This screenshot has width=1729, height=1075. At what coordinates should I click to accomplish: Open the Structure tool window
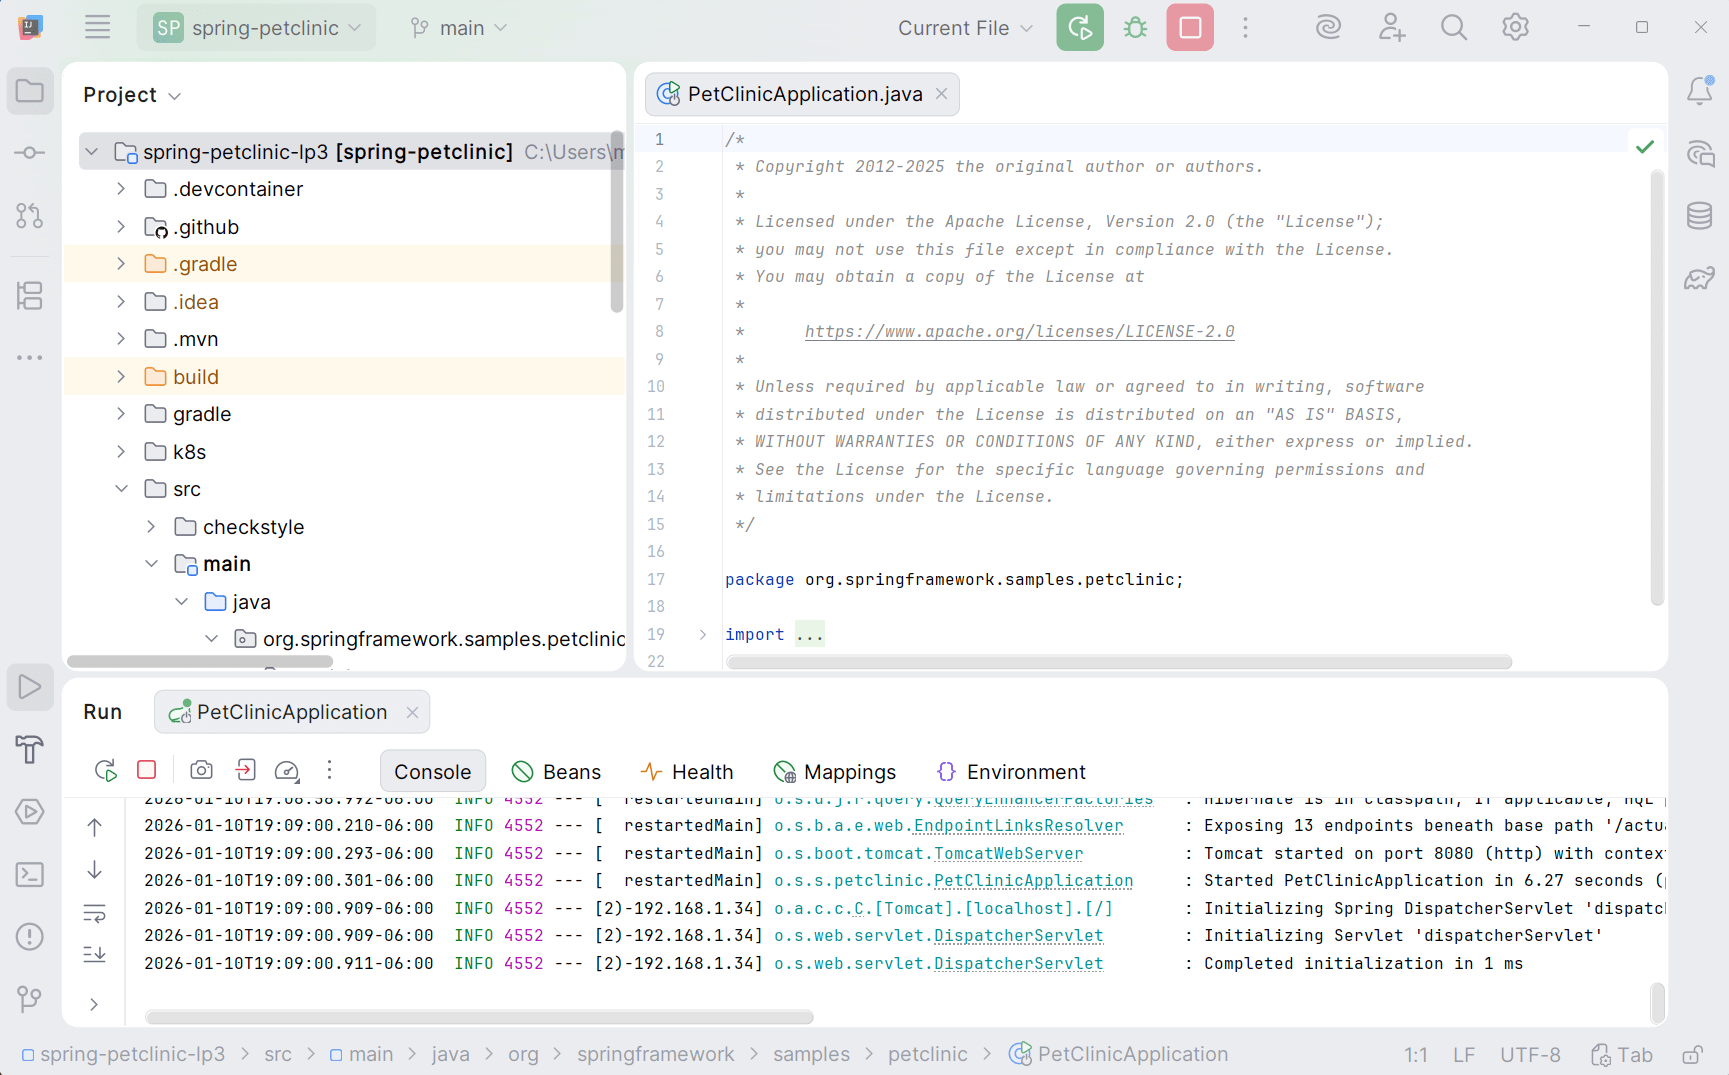tap(30, 295)
